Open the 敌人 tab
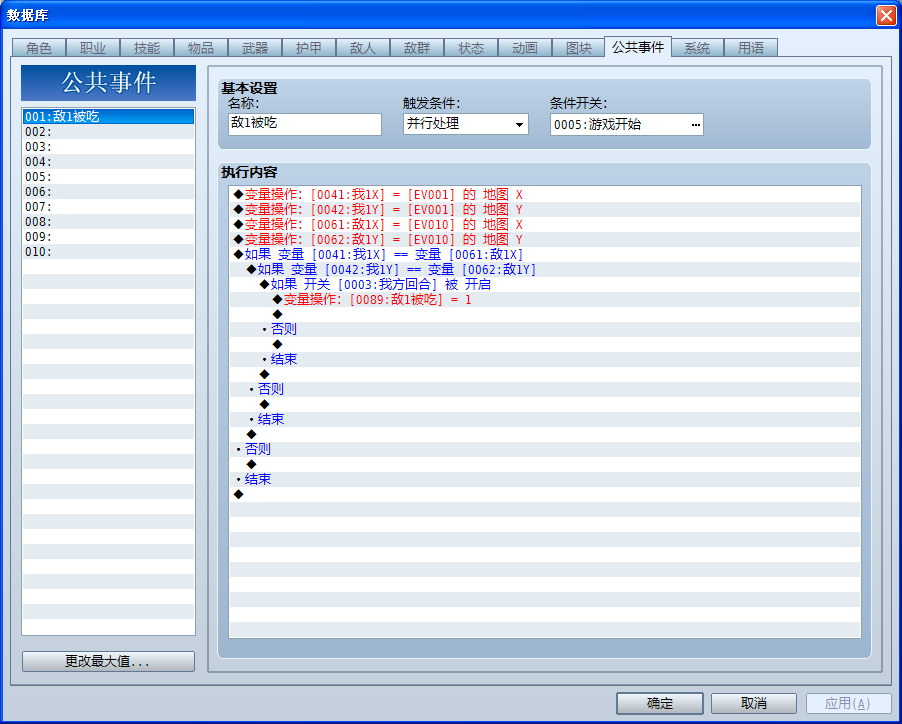 point(363,48)
